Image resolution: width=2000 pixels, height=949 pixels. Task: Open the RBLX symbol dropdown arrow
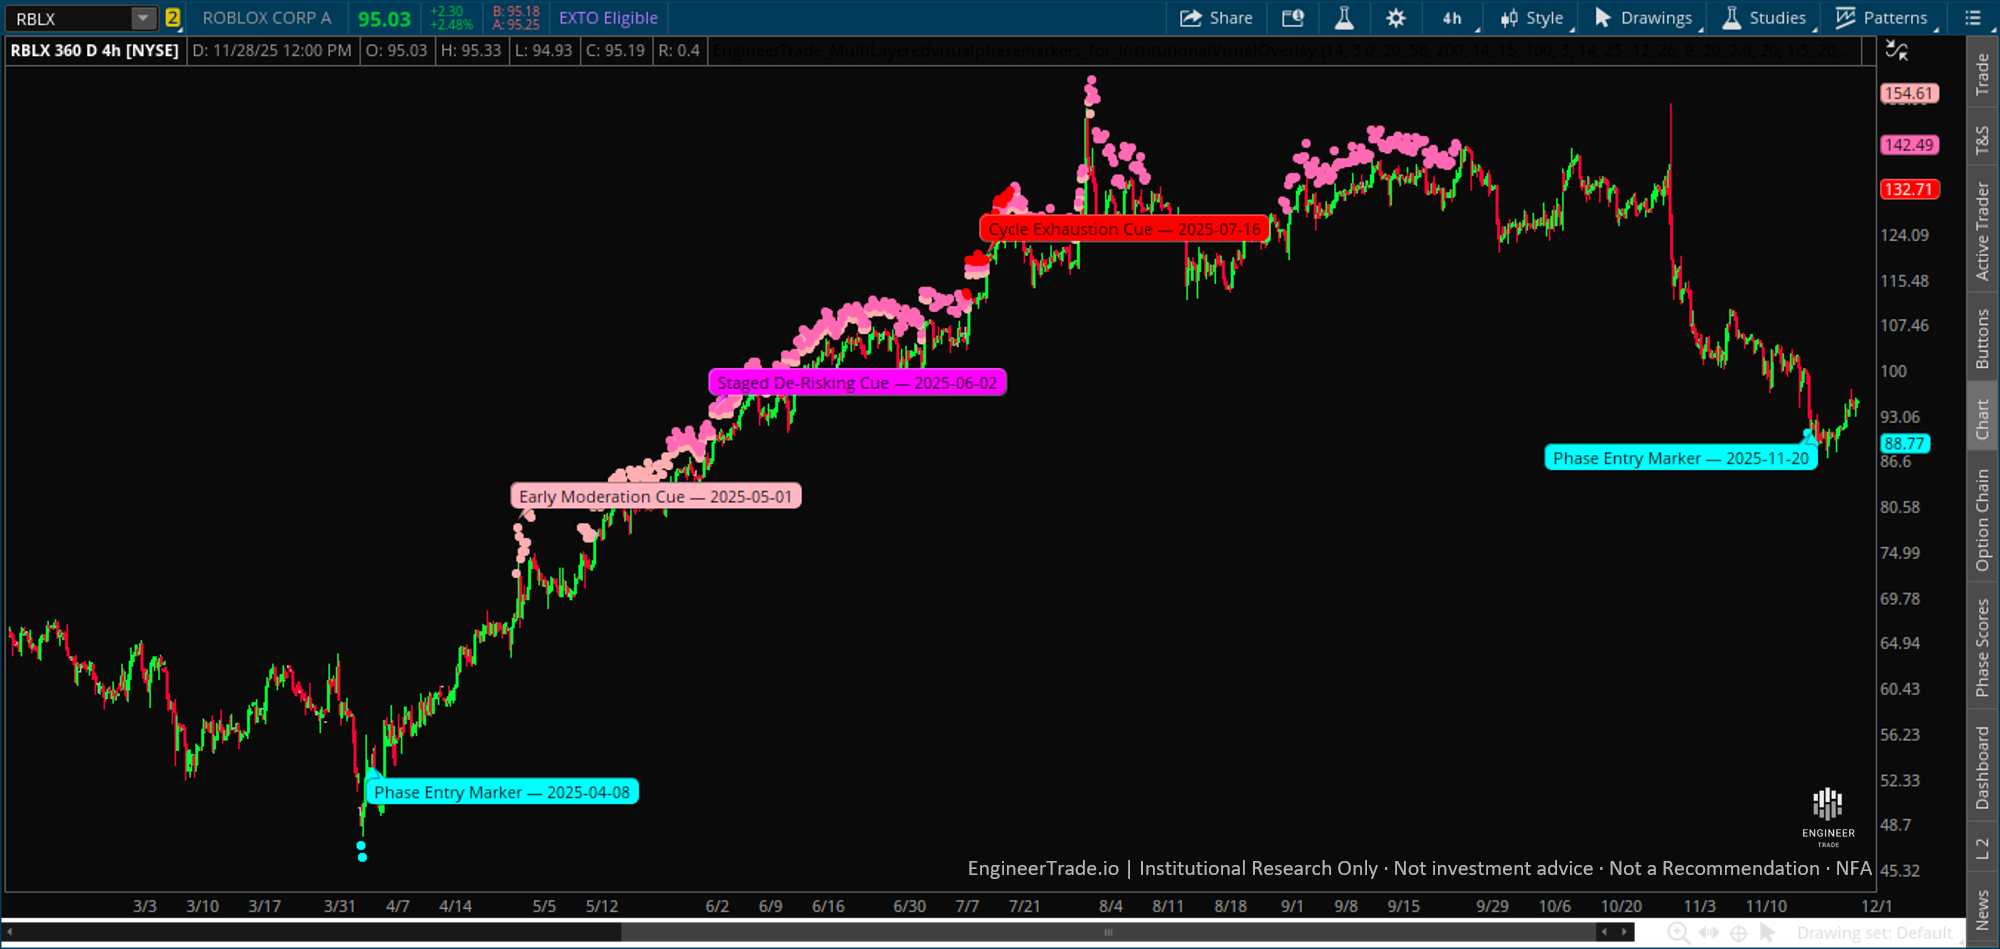point(143,18)
